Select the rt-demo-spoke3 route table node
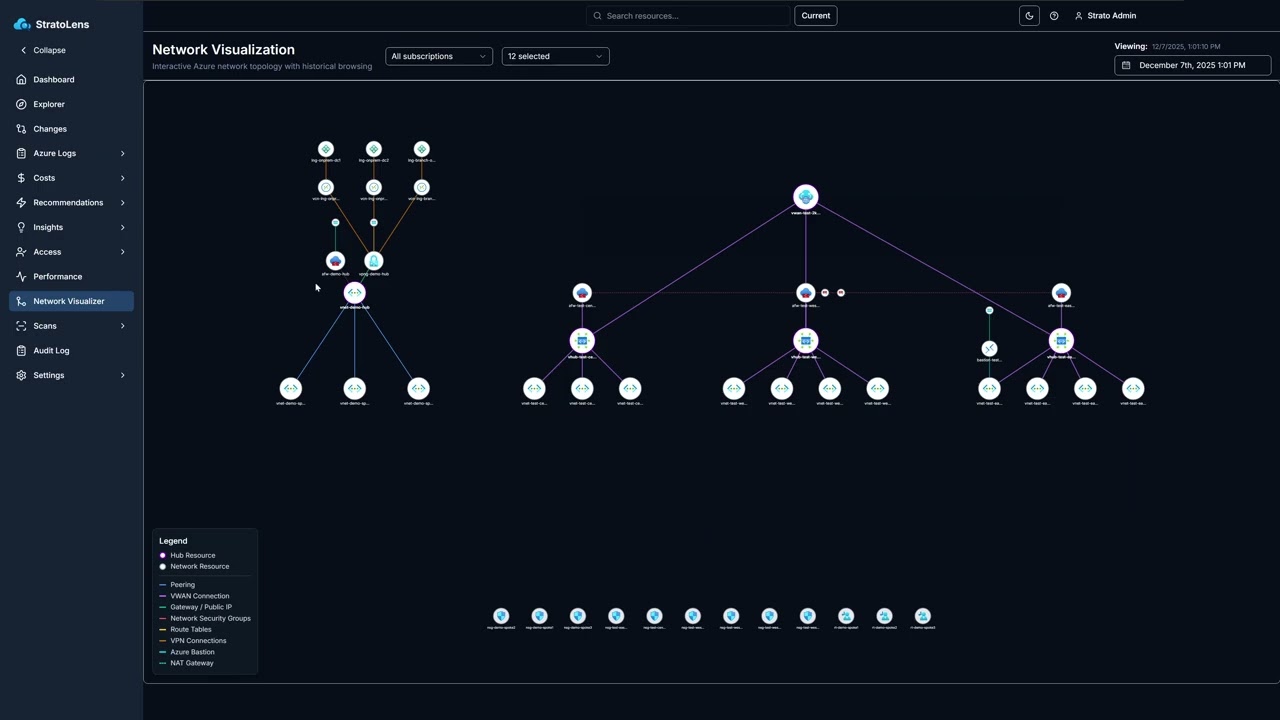This screenshot has height=720, width=1280. click(x=923, y=616)
